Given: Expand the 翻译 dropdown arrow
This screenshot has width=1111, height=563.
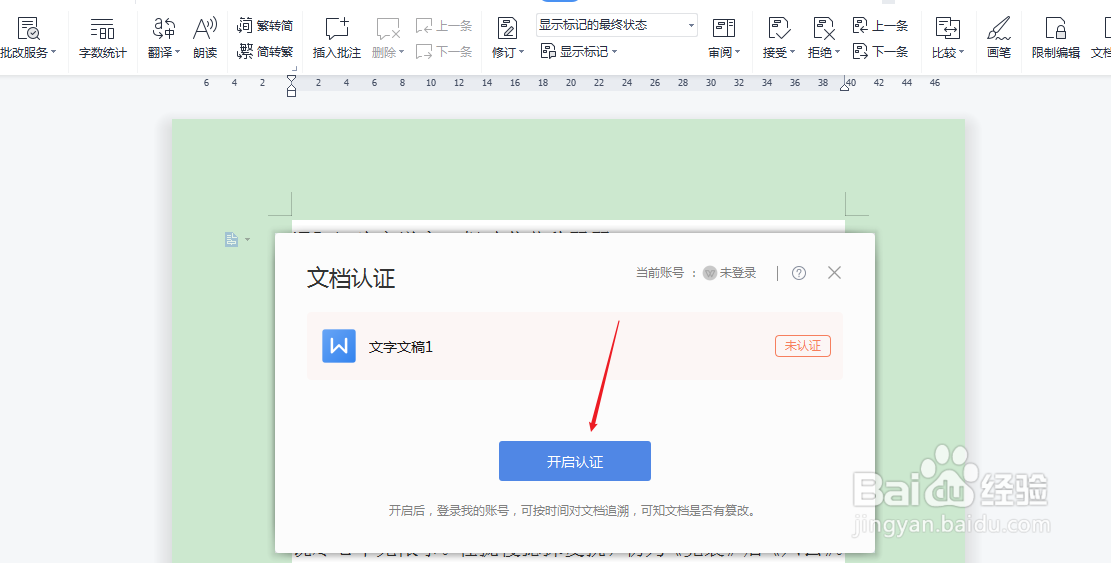Looking at the screenshot, I should coord(177,52).
